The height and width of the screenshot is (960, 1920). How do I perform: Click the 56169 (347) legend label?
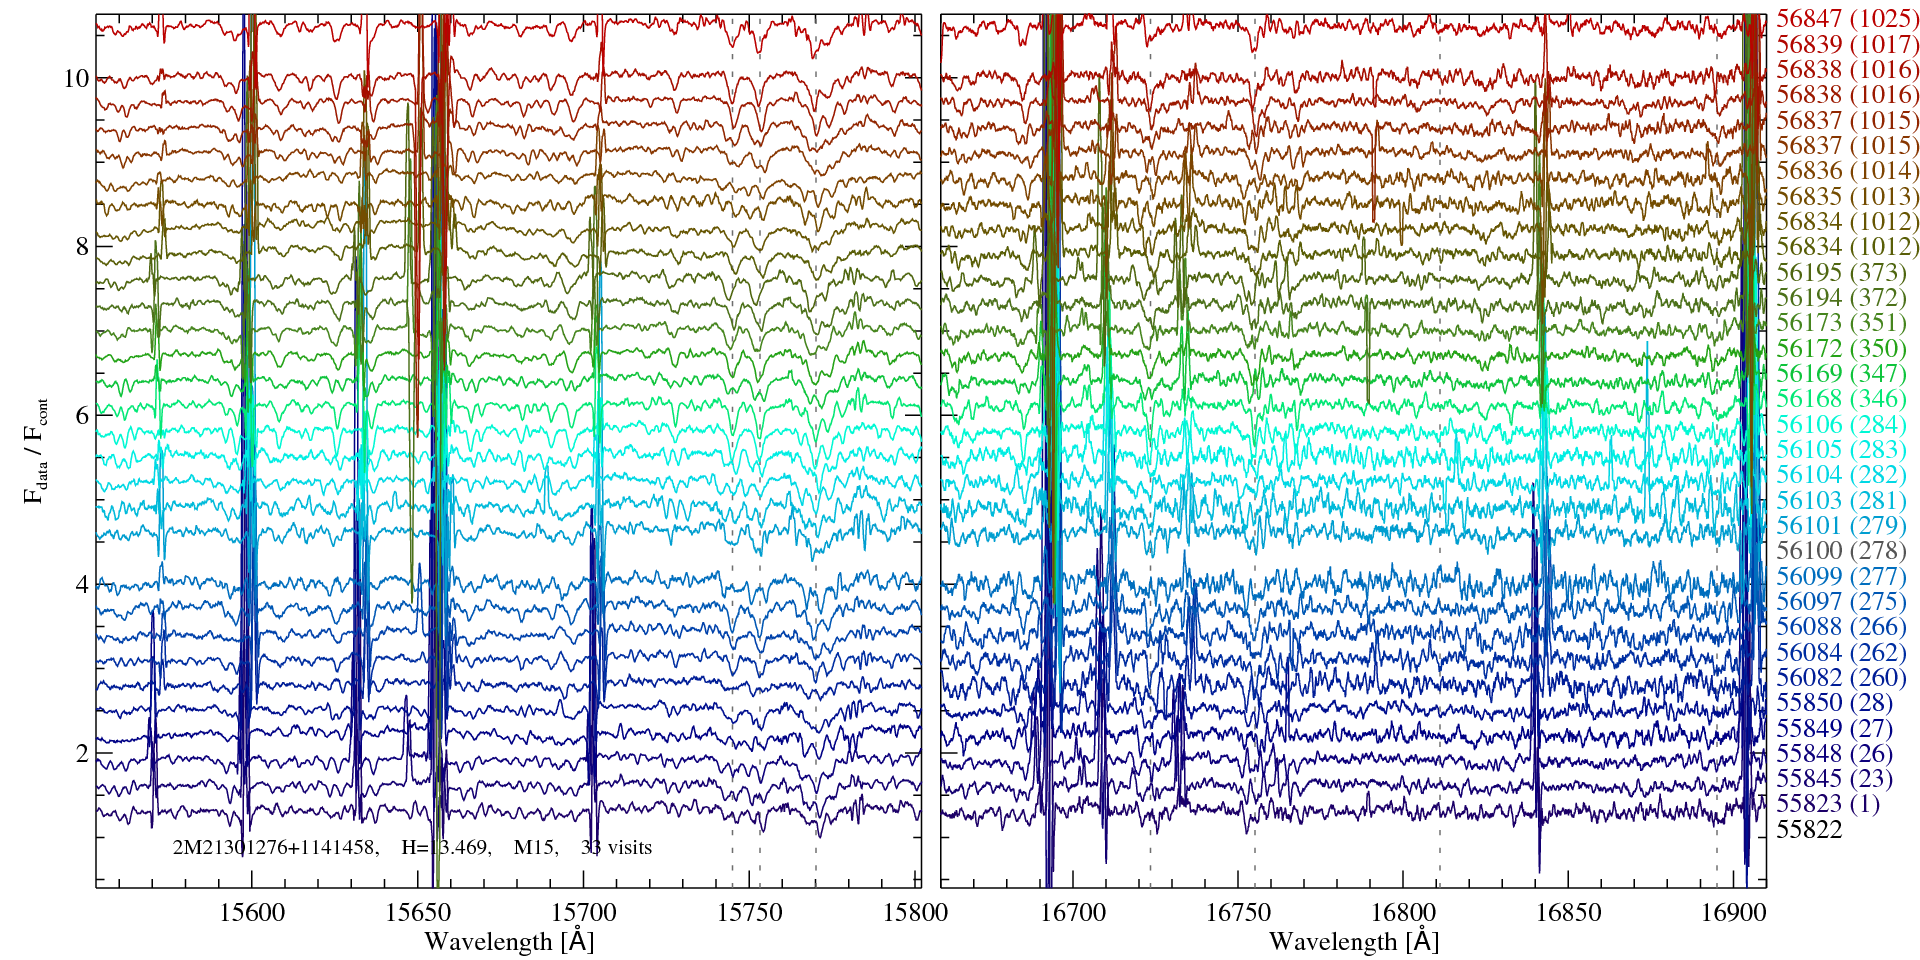click(x=1840, y=374)
